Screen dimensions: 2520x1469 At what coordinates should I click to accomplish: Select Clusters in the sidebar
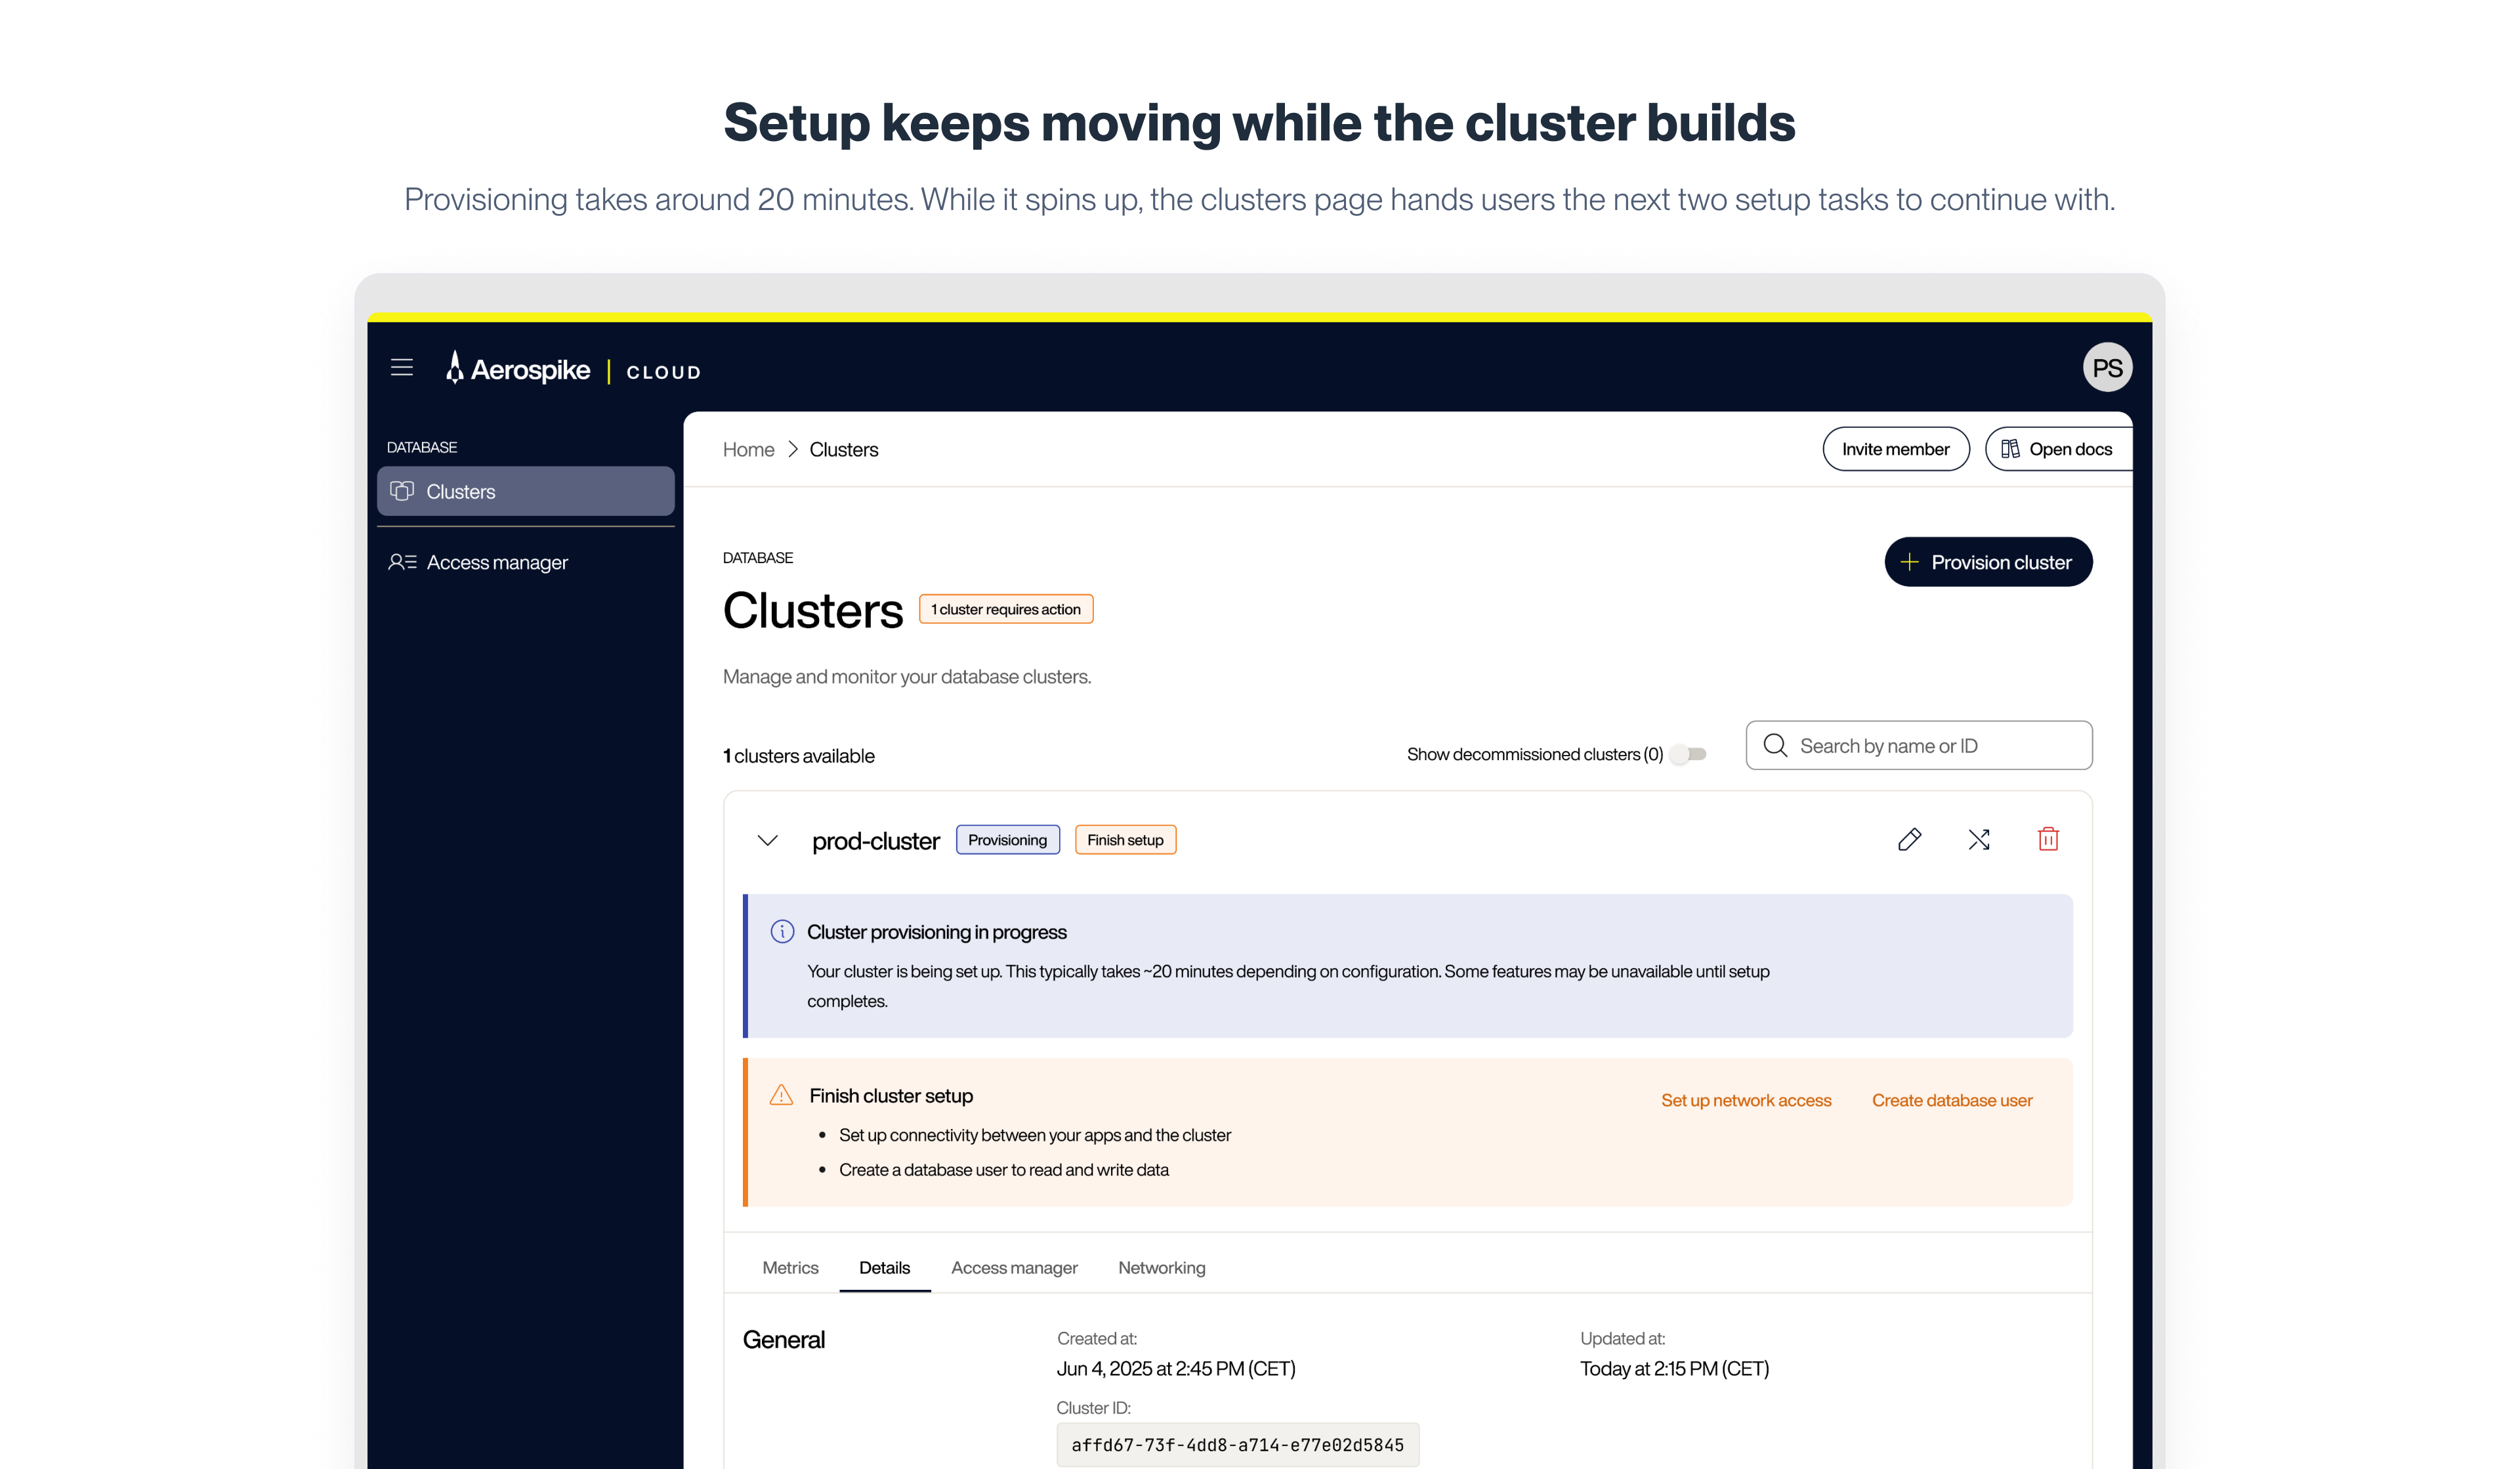(526, 491)
